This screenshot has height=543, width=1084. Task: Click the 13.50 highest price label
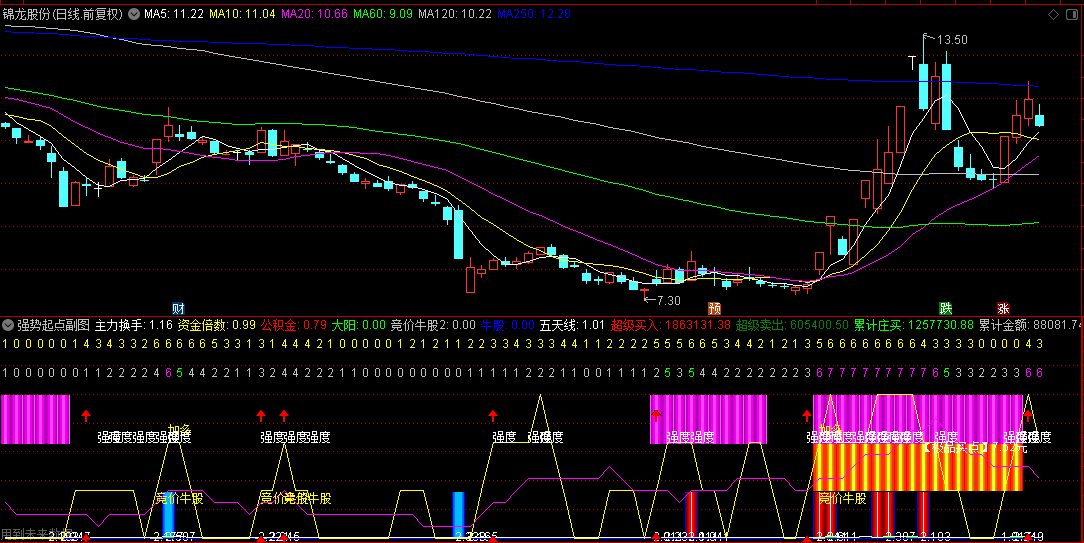click(x=952, y=40)
